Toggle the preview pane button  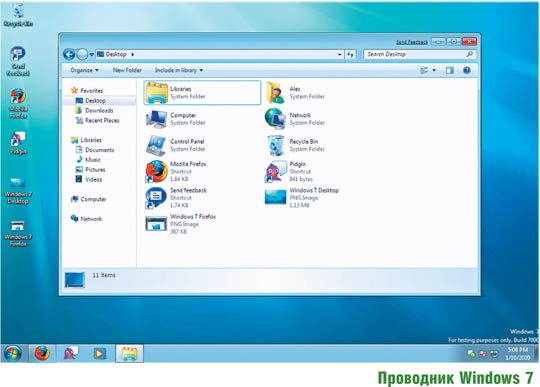pos(449,70)
